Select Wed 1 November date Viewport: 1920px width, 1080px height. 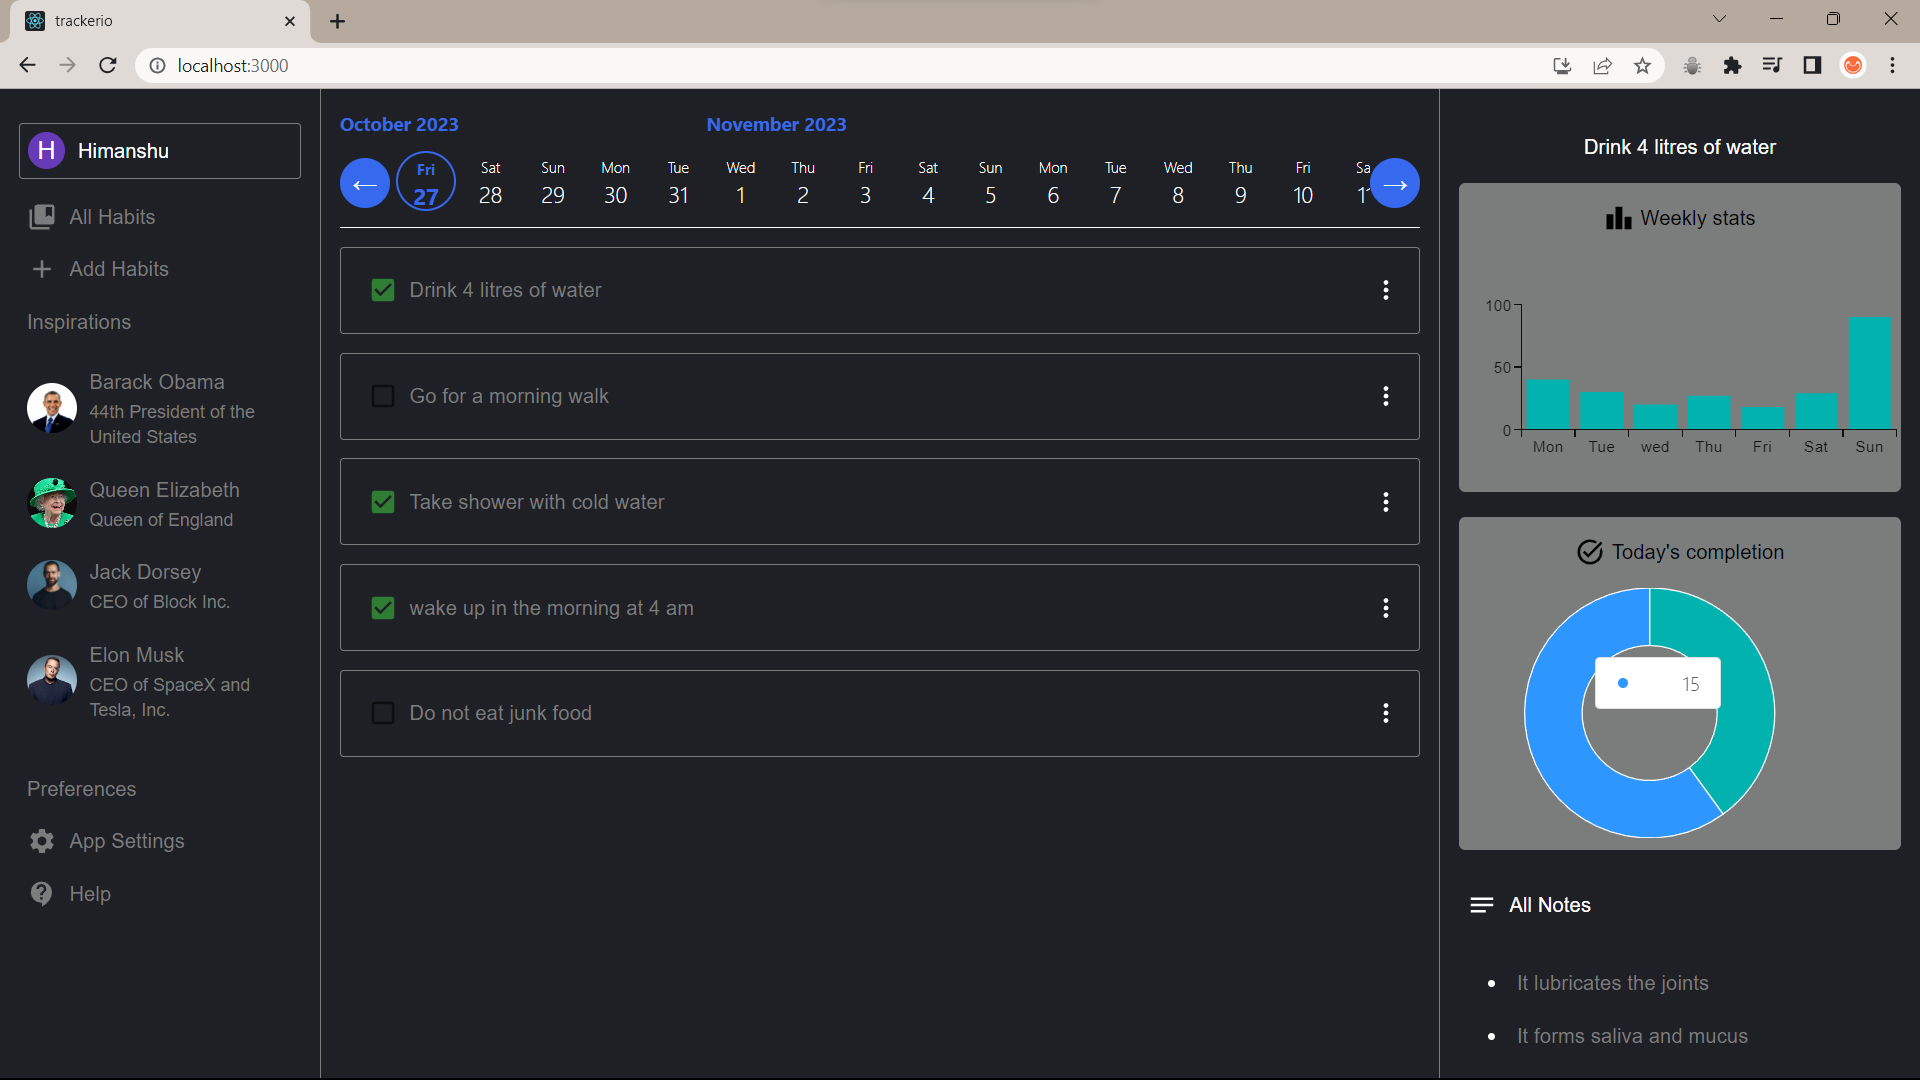(740, 184)
